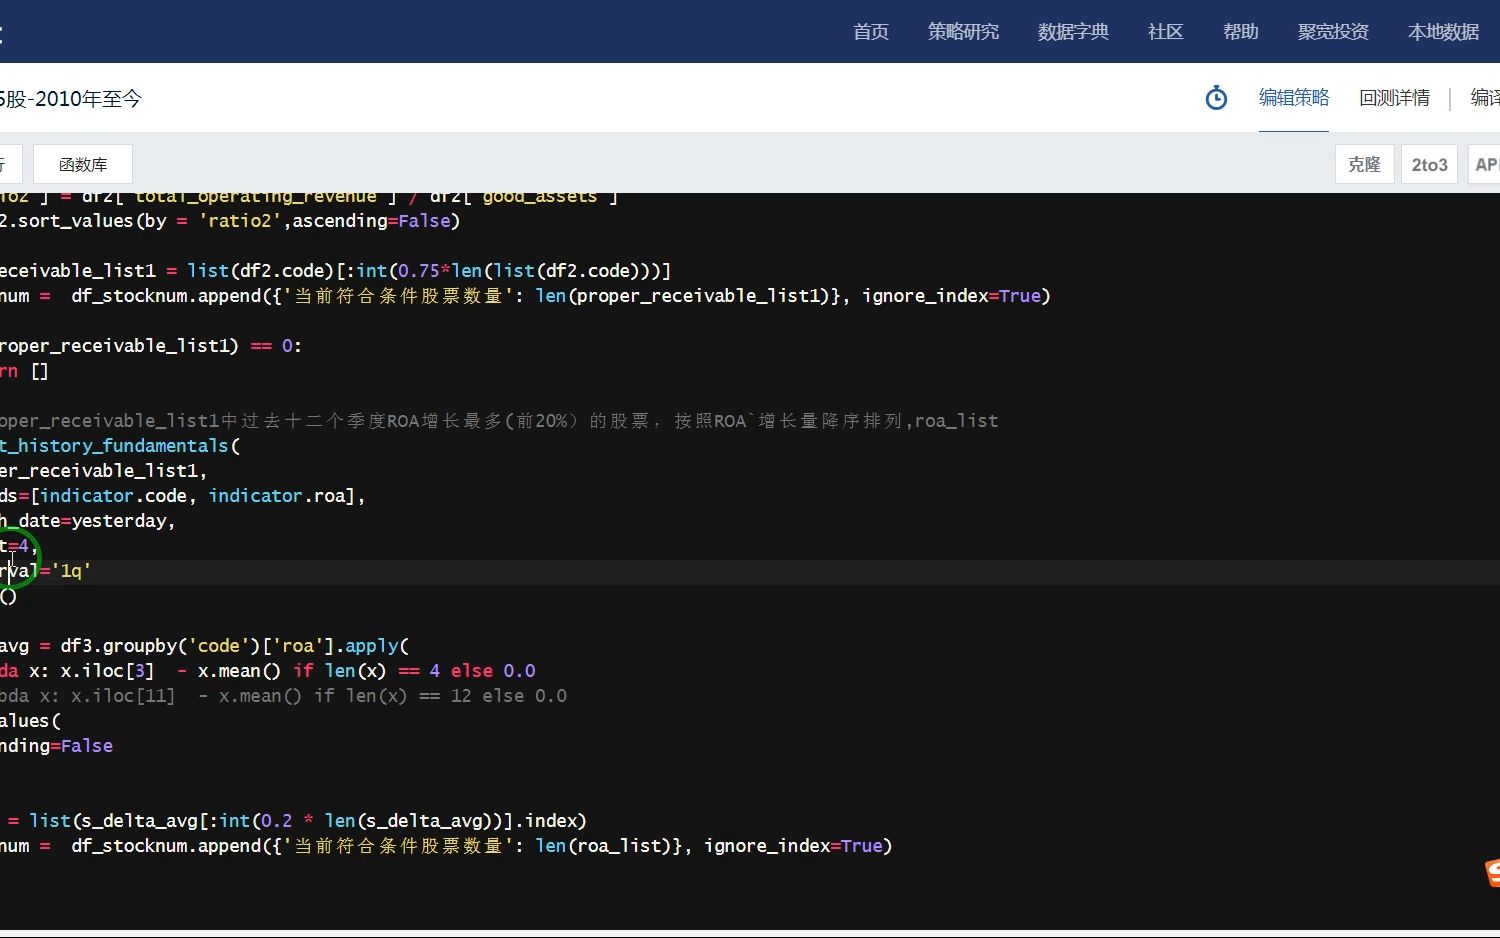Click the 克隆 button

point(1364,164)
